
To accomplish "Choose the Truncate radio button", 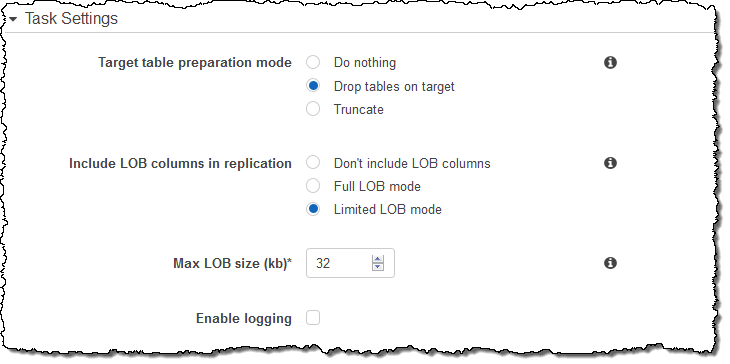I will (313, 109).
